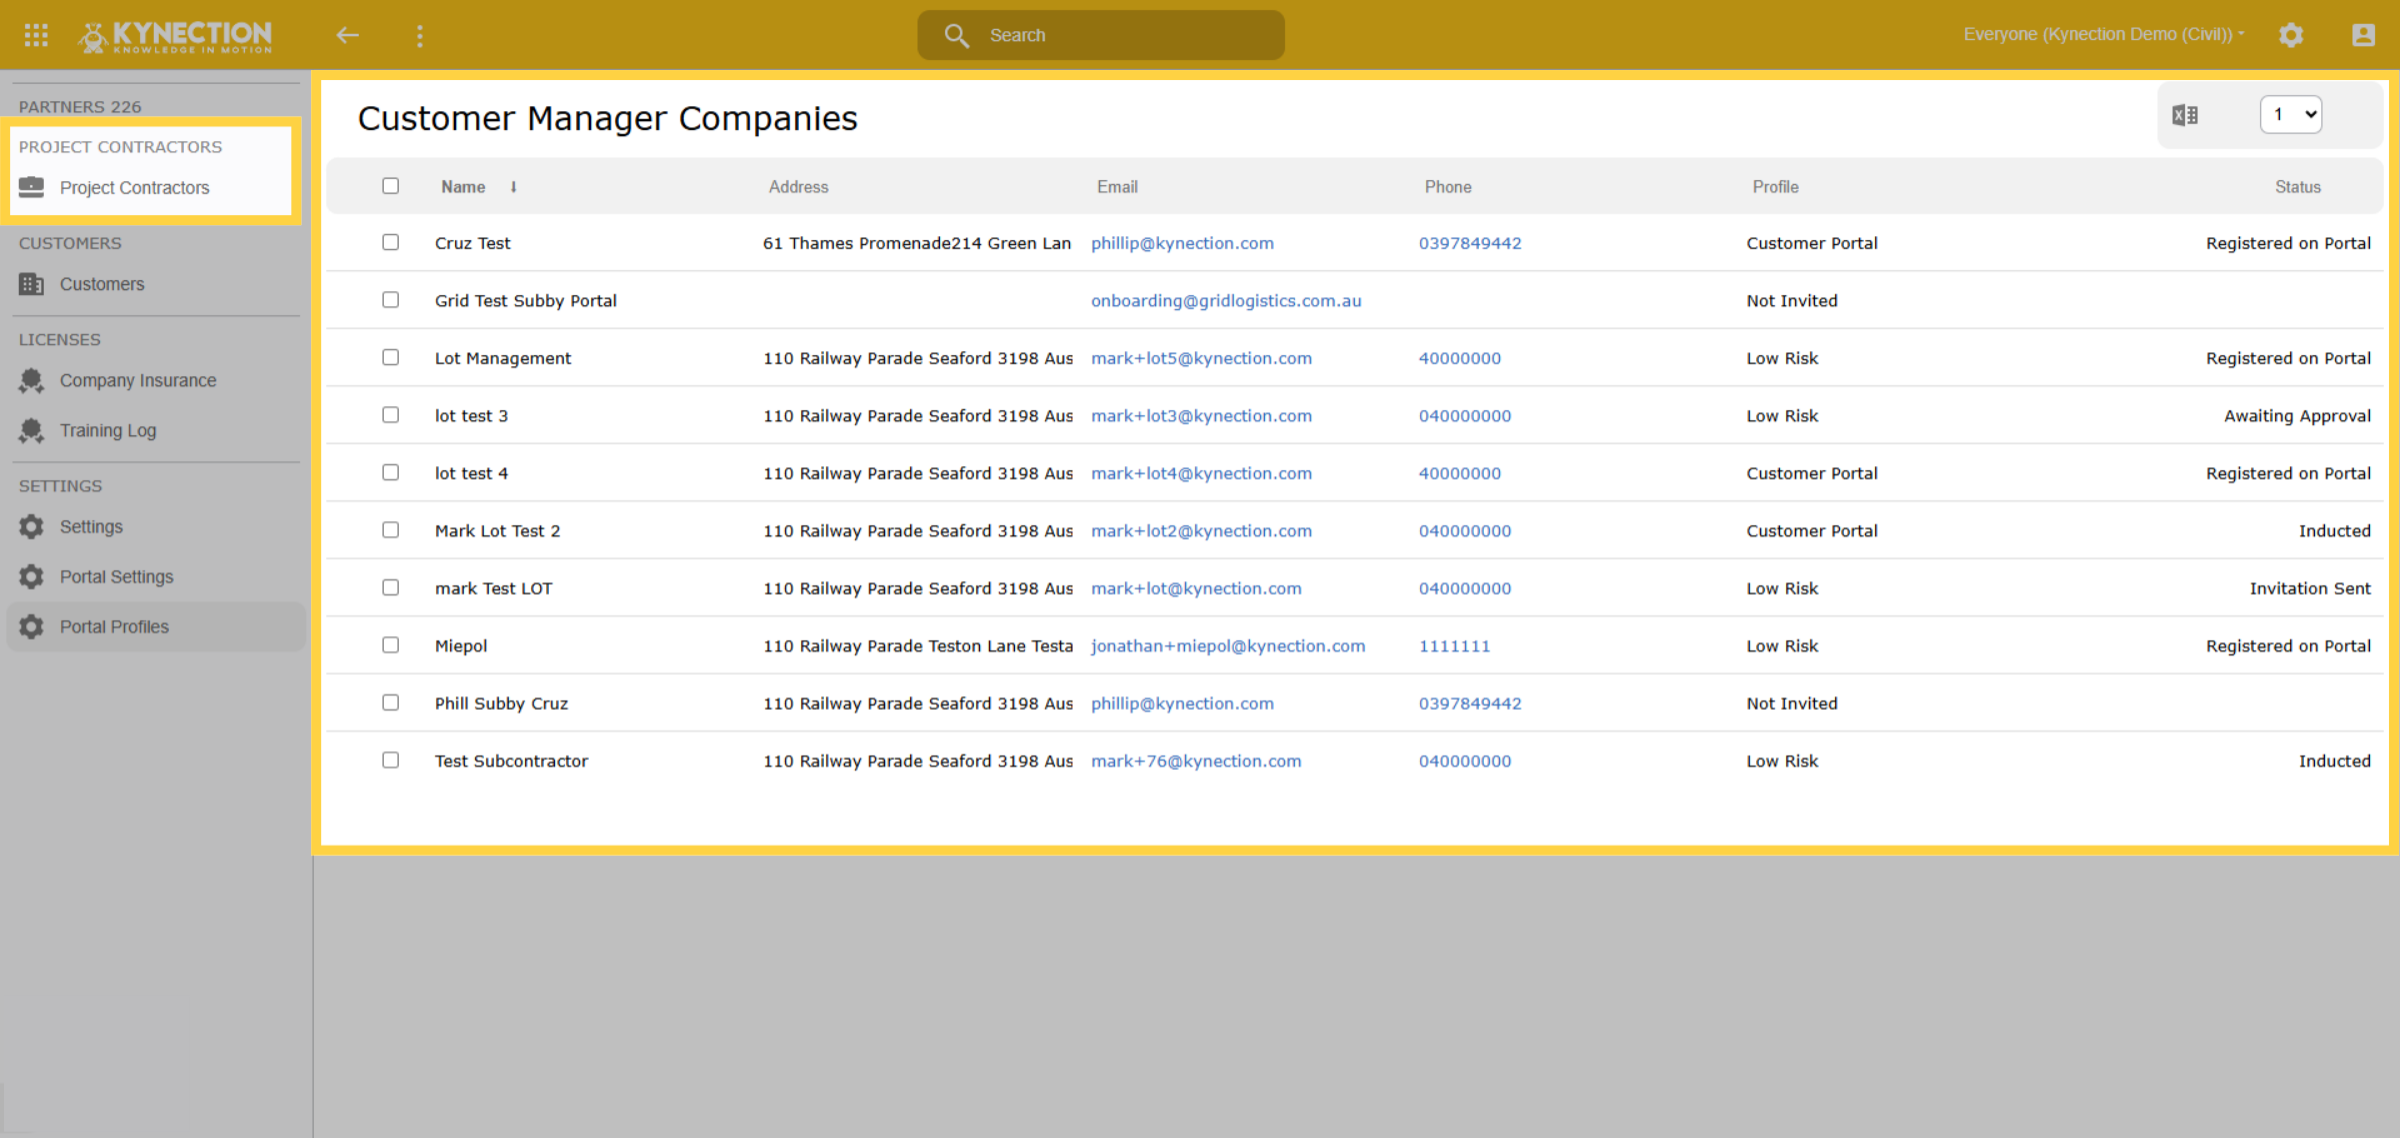
Task: Open the Everyone (Kynection Demo (Civil)) dropdown
Action: tap(2104, 34)
